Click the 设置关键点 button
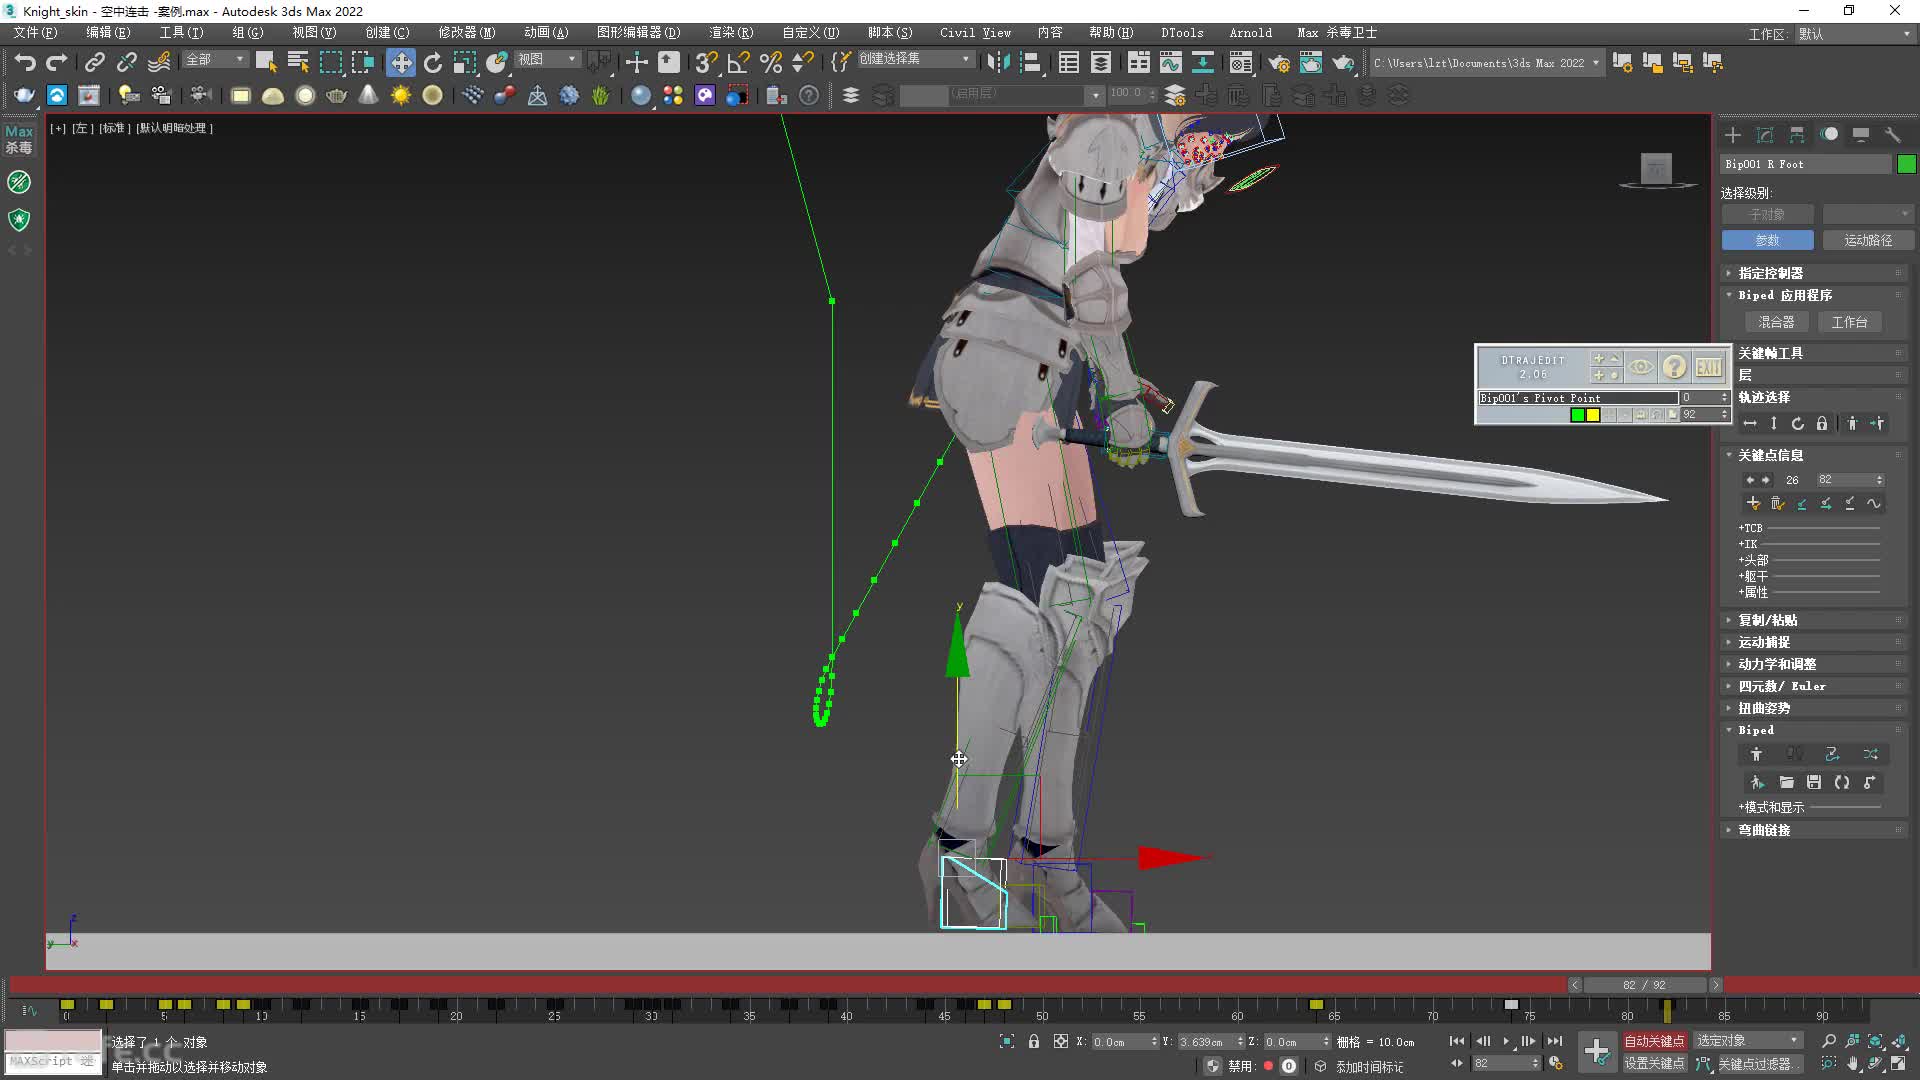Image resolution: width=1920 pixels, height=1080 pixels. pos(1654,1063)
